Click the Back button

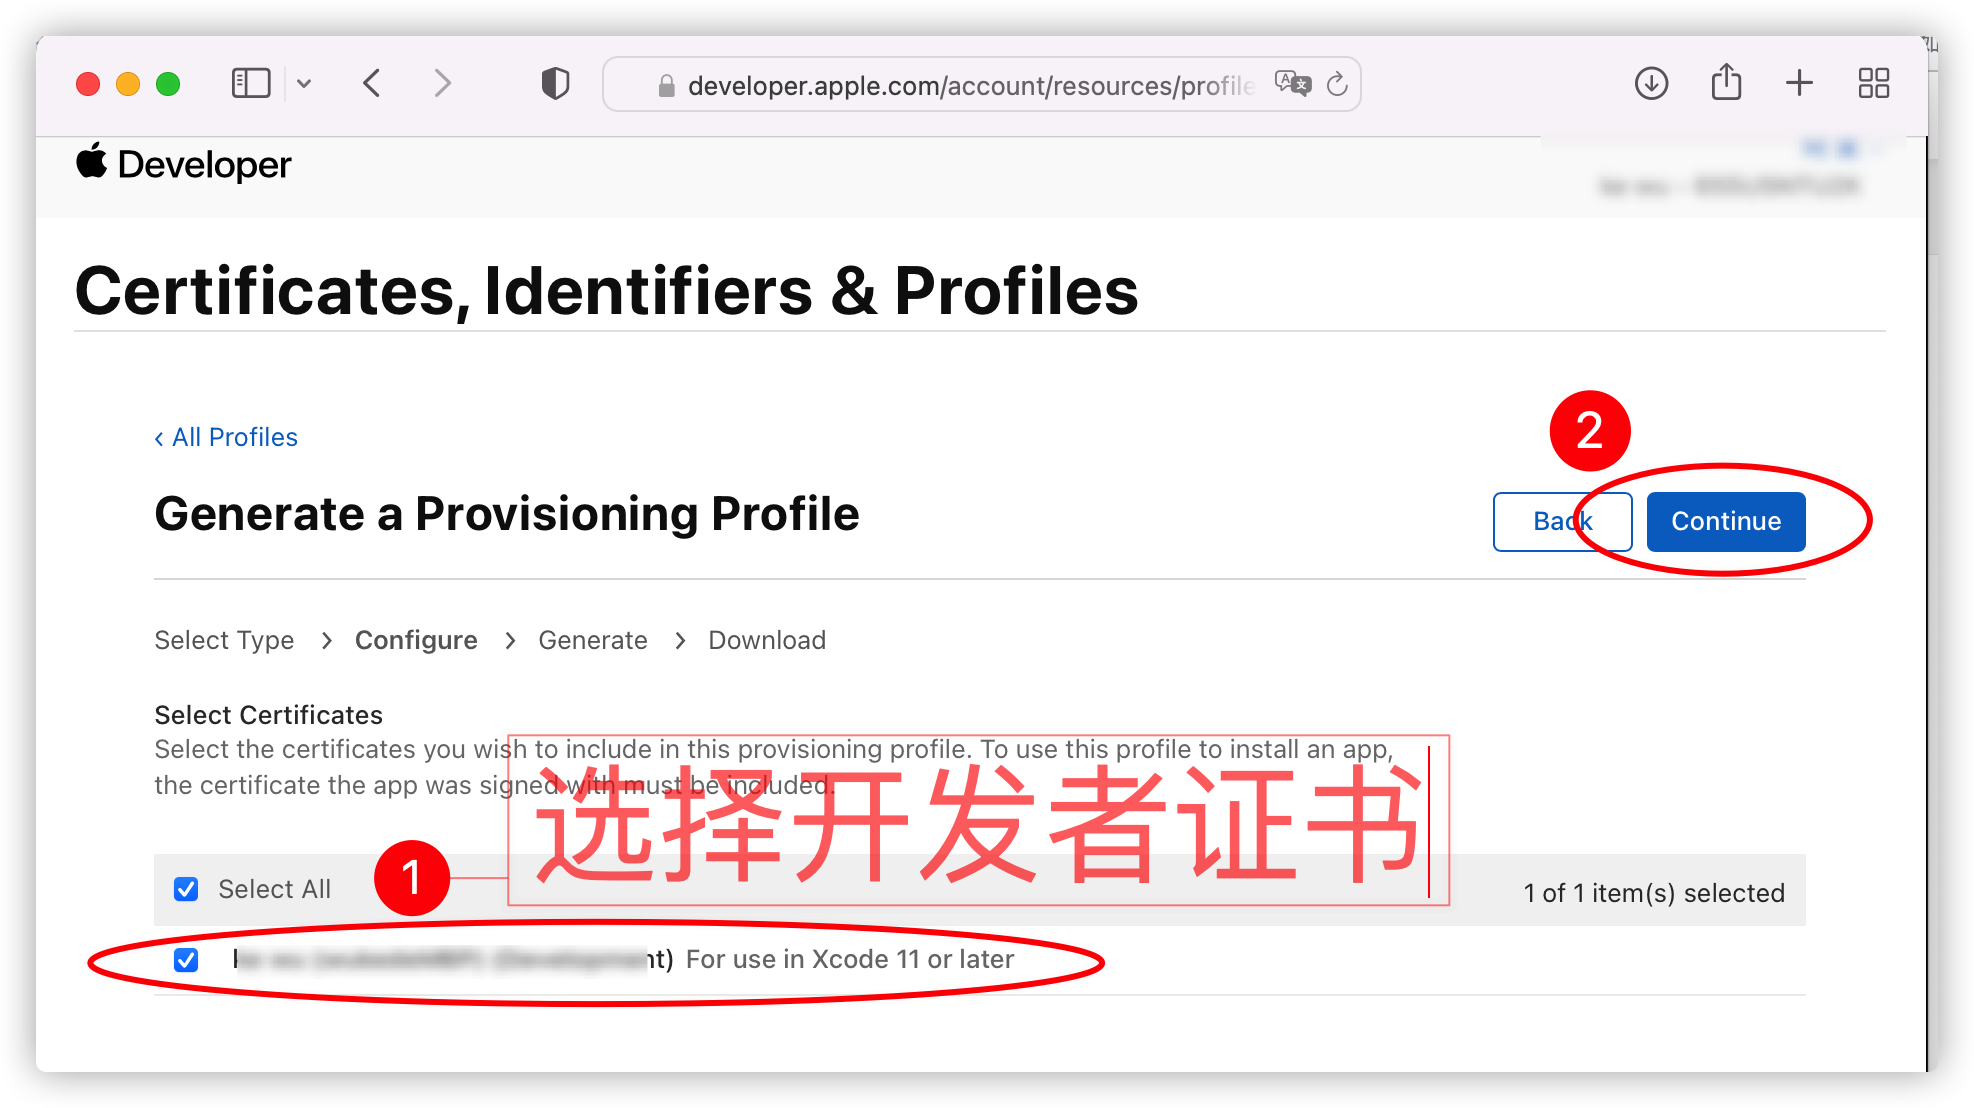1562,521
